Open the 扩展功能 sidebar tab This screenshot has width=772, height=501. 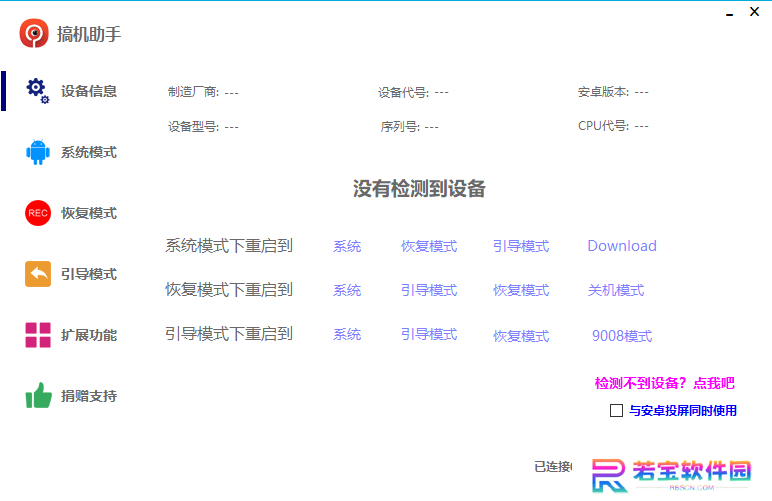[89, 335]
